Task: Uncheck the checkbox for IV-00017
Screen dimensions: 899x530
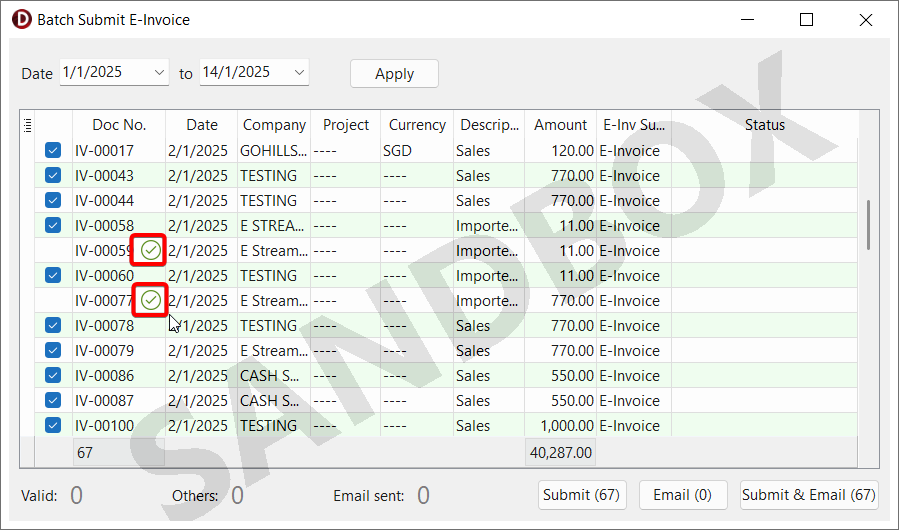Action: pos(53,151)
